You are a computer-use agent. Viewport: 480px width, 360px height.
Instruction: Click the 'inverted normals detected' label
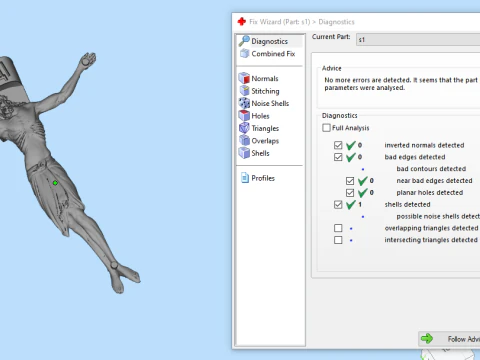424,145
